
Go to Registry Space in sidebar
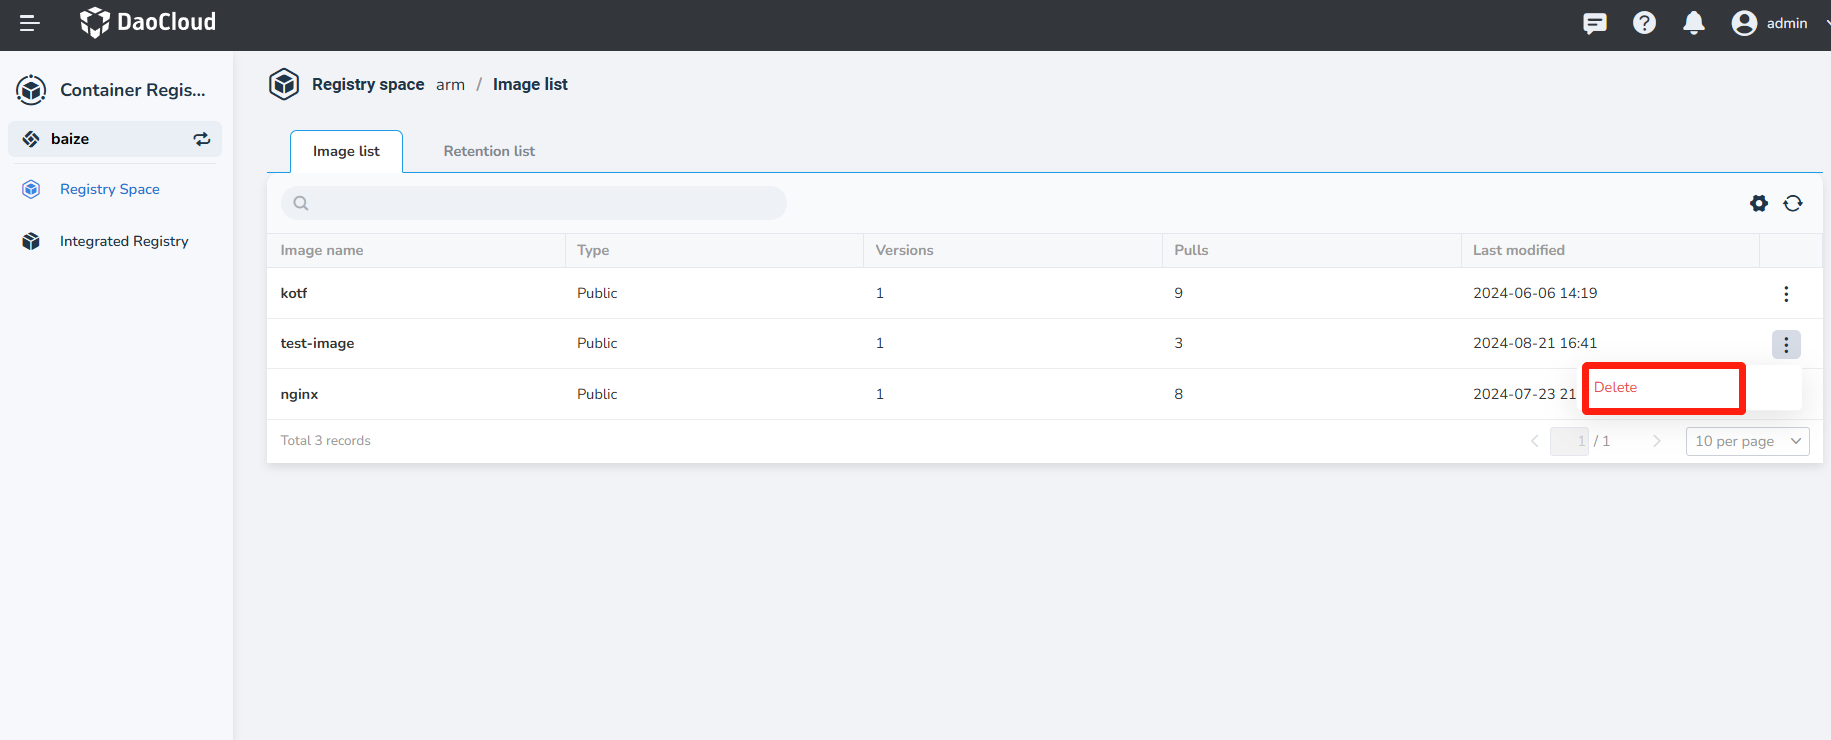(x=109, y=189)
